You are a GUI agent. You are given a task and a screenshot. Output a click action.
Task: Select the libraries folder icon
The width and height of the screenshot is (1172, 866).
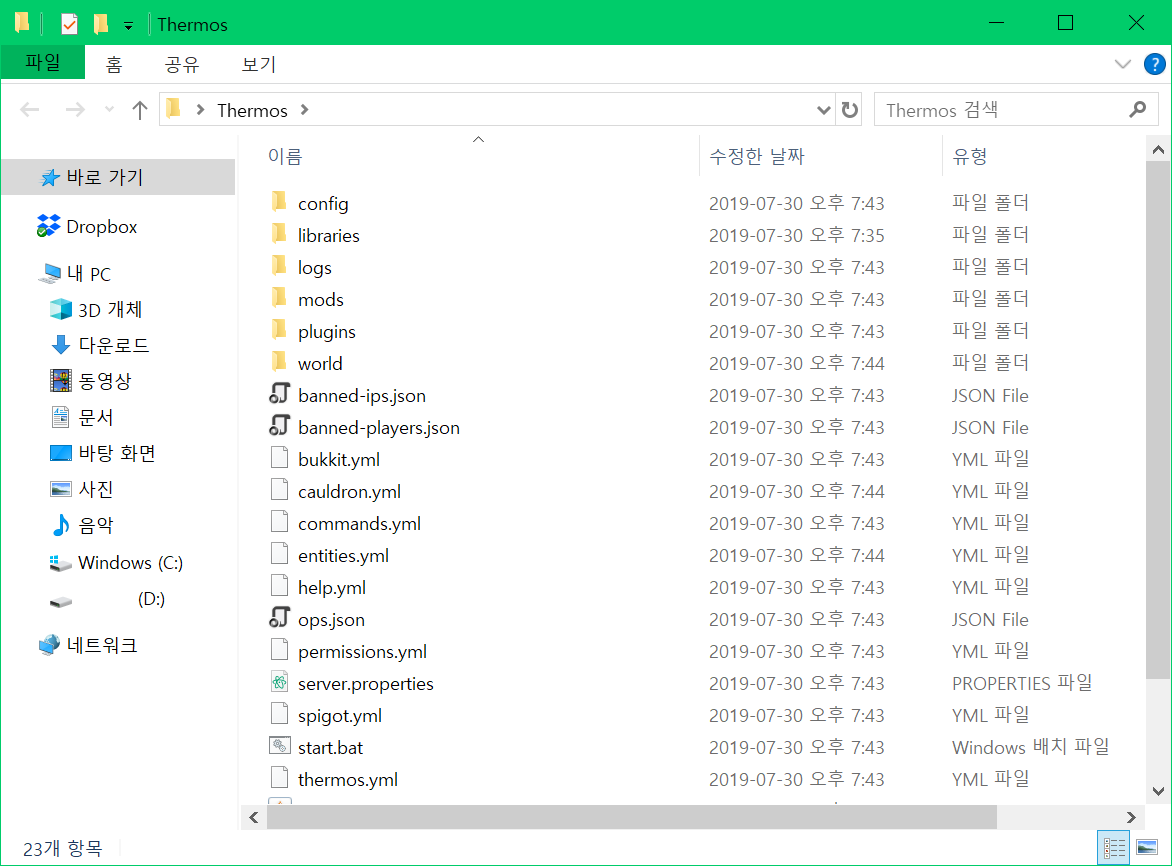pos(279,234)
